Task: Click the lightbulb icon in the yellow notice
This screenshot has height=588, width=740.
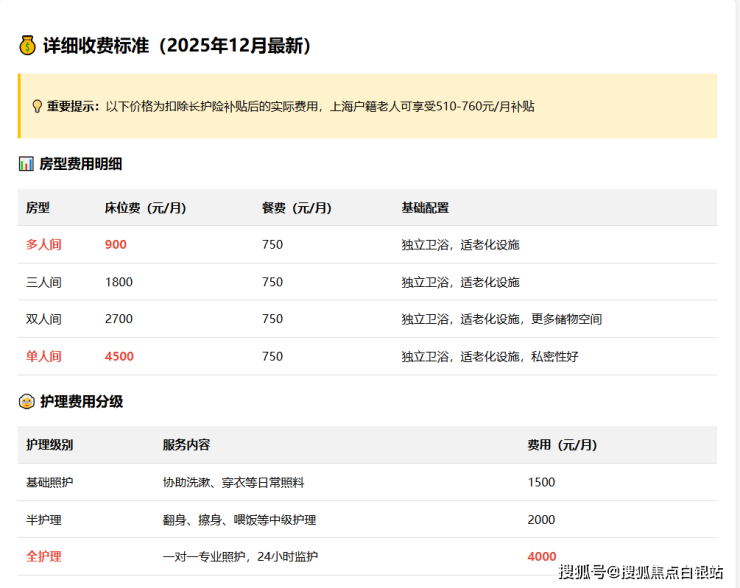Action: [x=37, y=106]
